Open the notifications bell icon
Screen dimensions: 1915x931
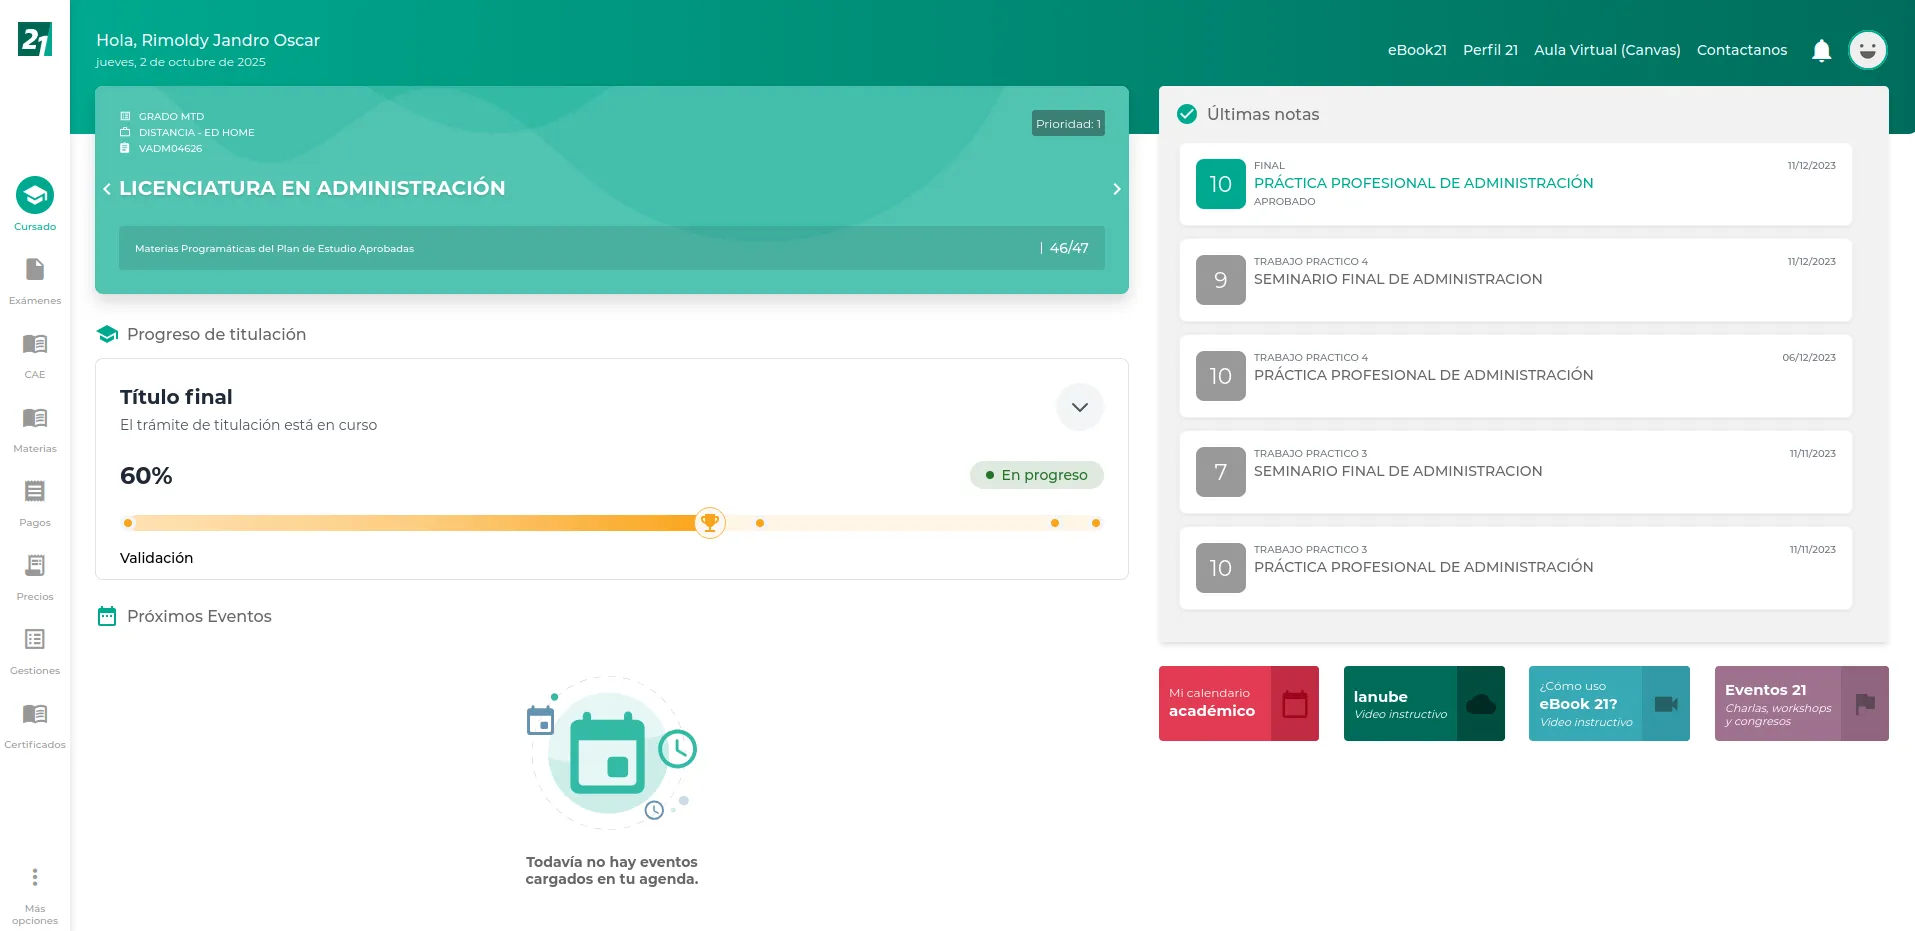tap(1820, 50)
